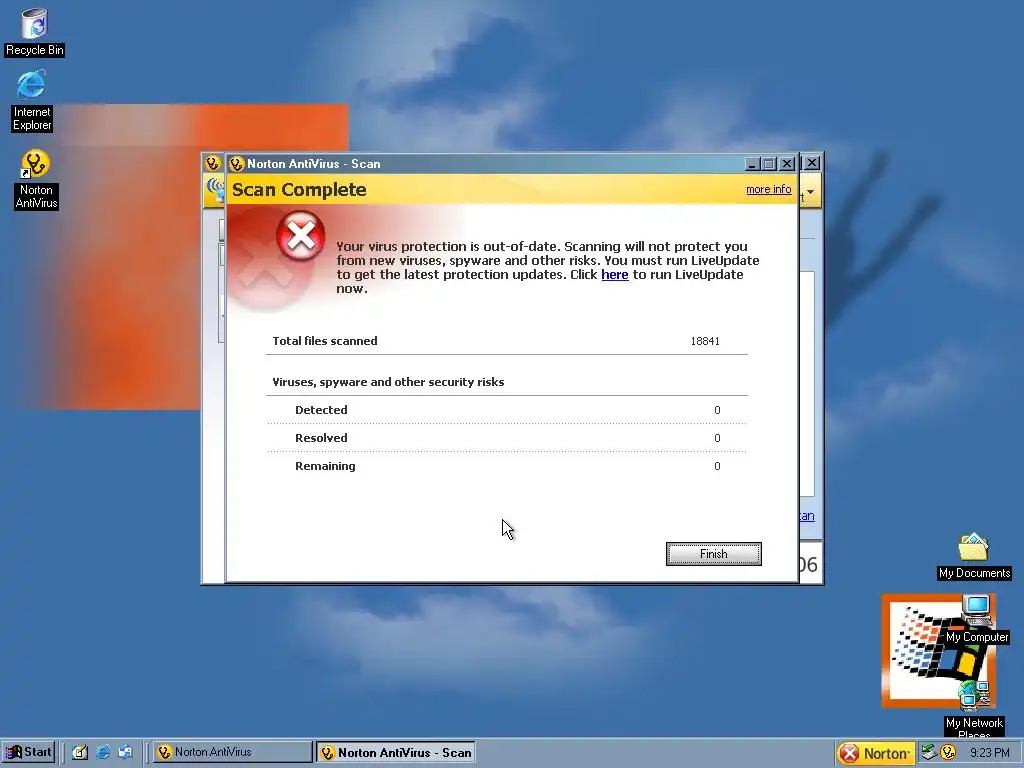Viewport: 1024px width, 768px height.
Task: Minimize the Norton AntiVirus Scan dialog
Action: [x=752, y=164]
